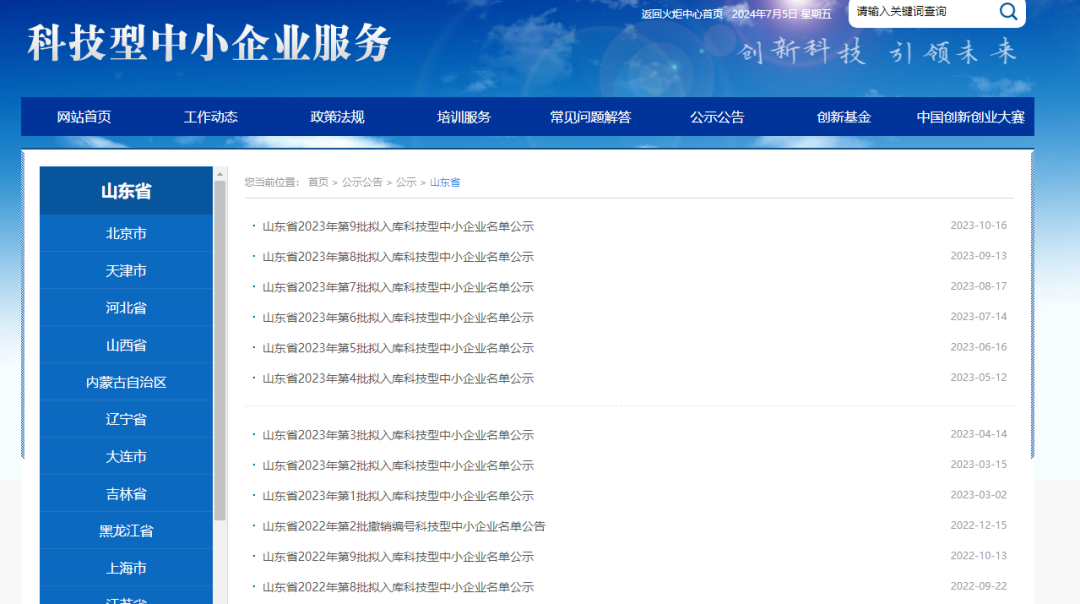
Task: Click 返回火炬中心首页 link at top
Action: [x=681, y=14]
